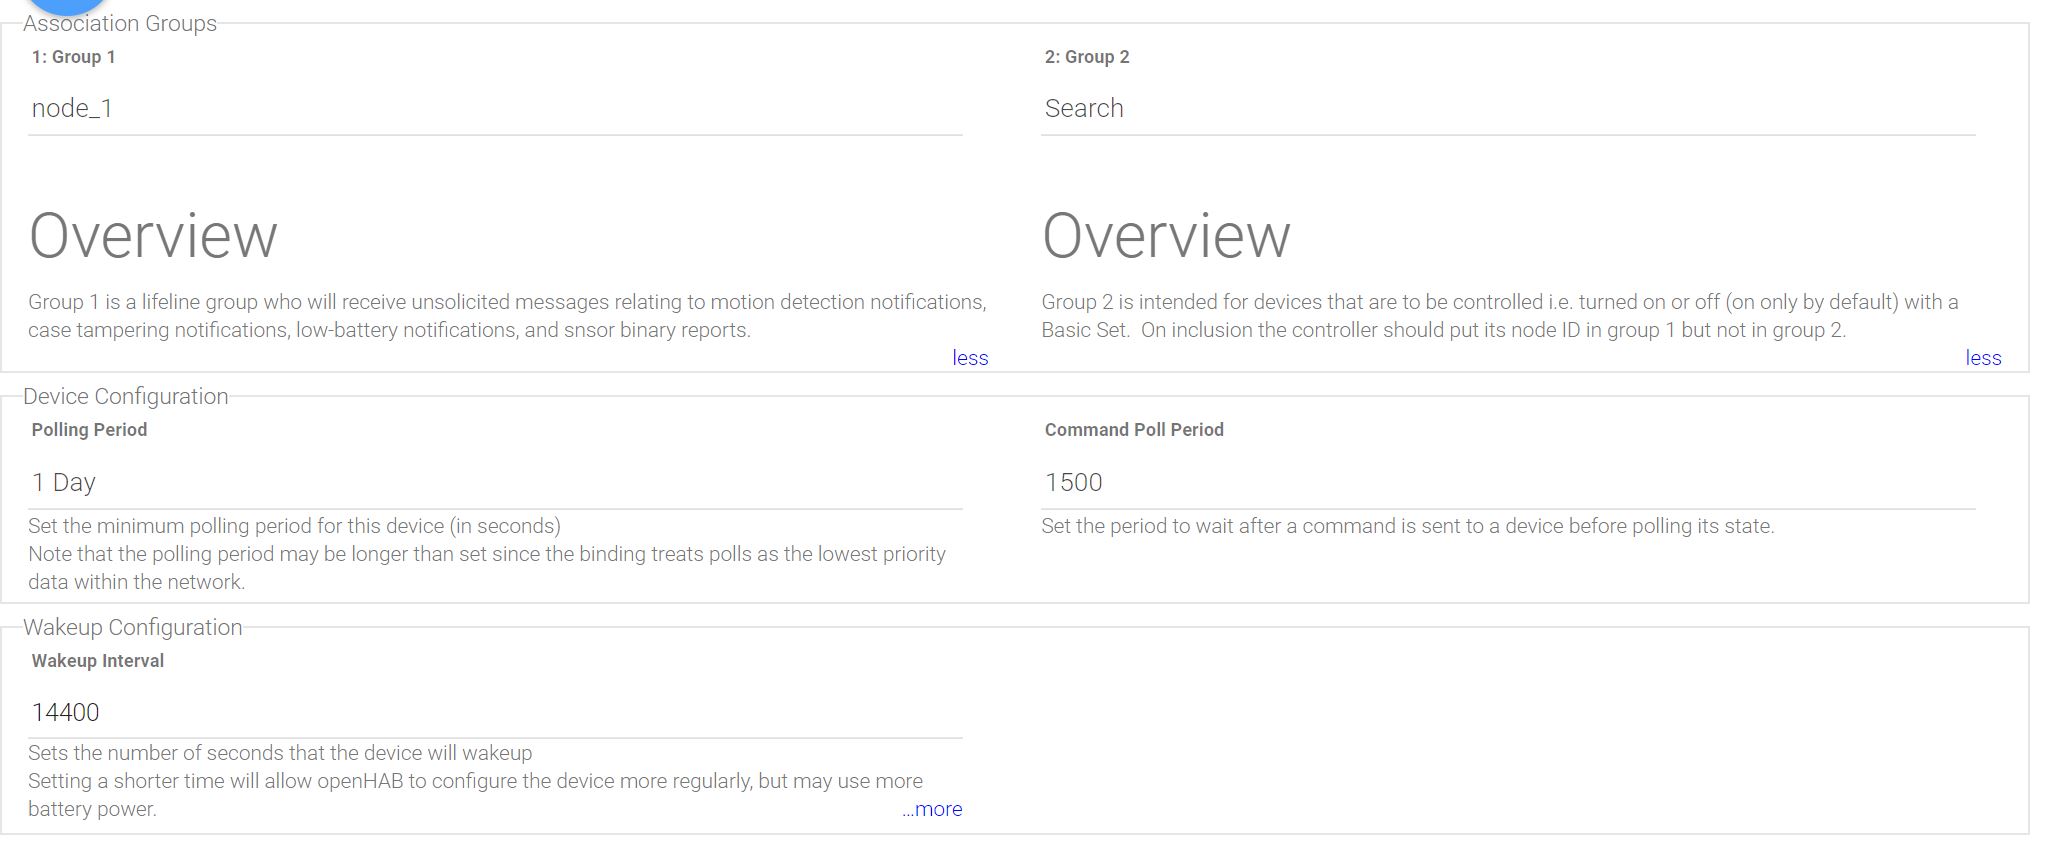Image resolution: width=2051 pixels, height=849 pixels.
Task: Click the Command Poll Period label
Action: (1134, 430)
